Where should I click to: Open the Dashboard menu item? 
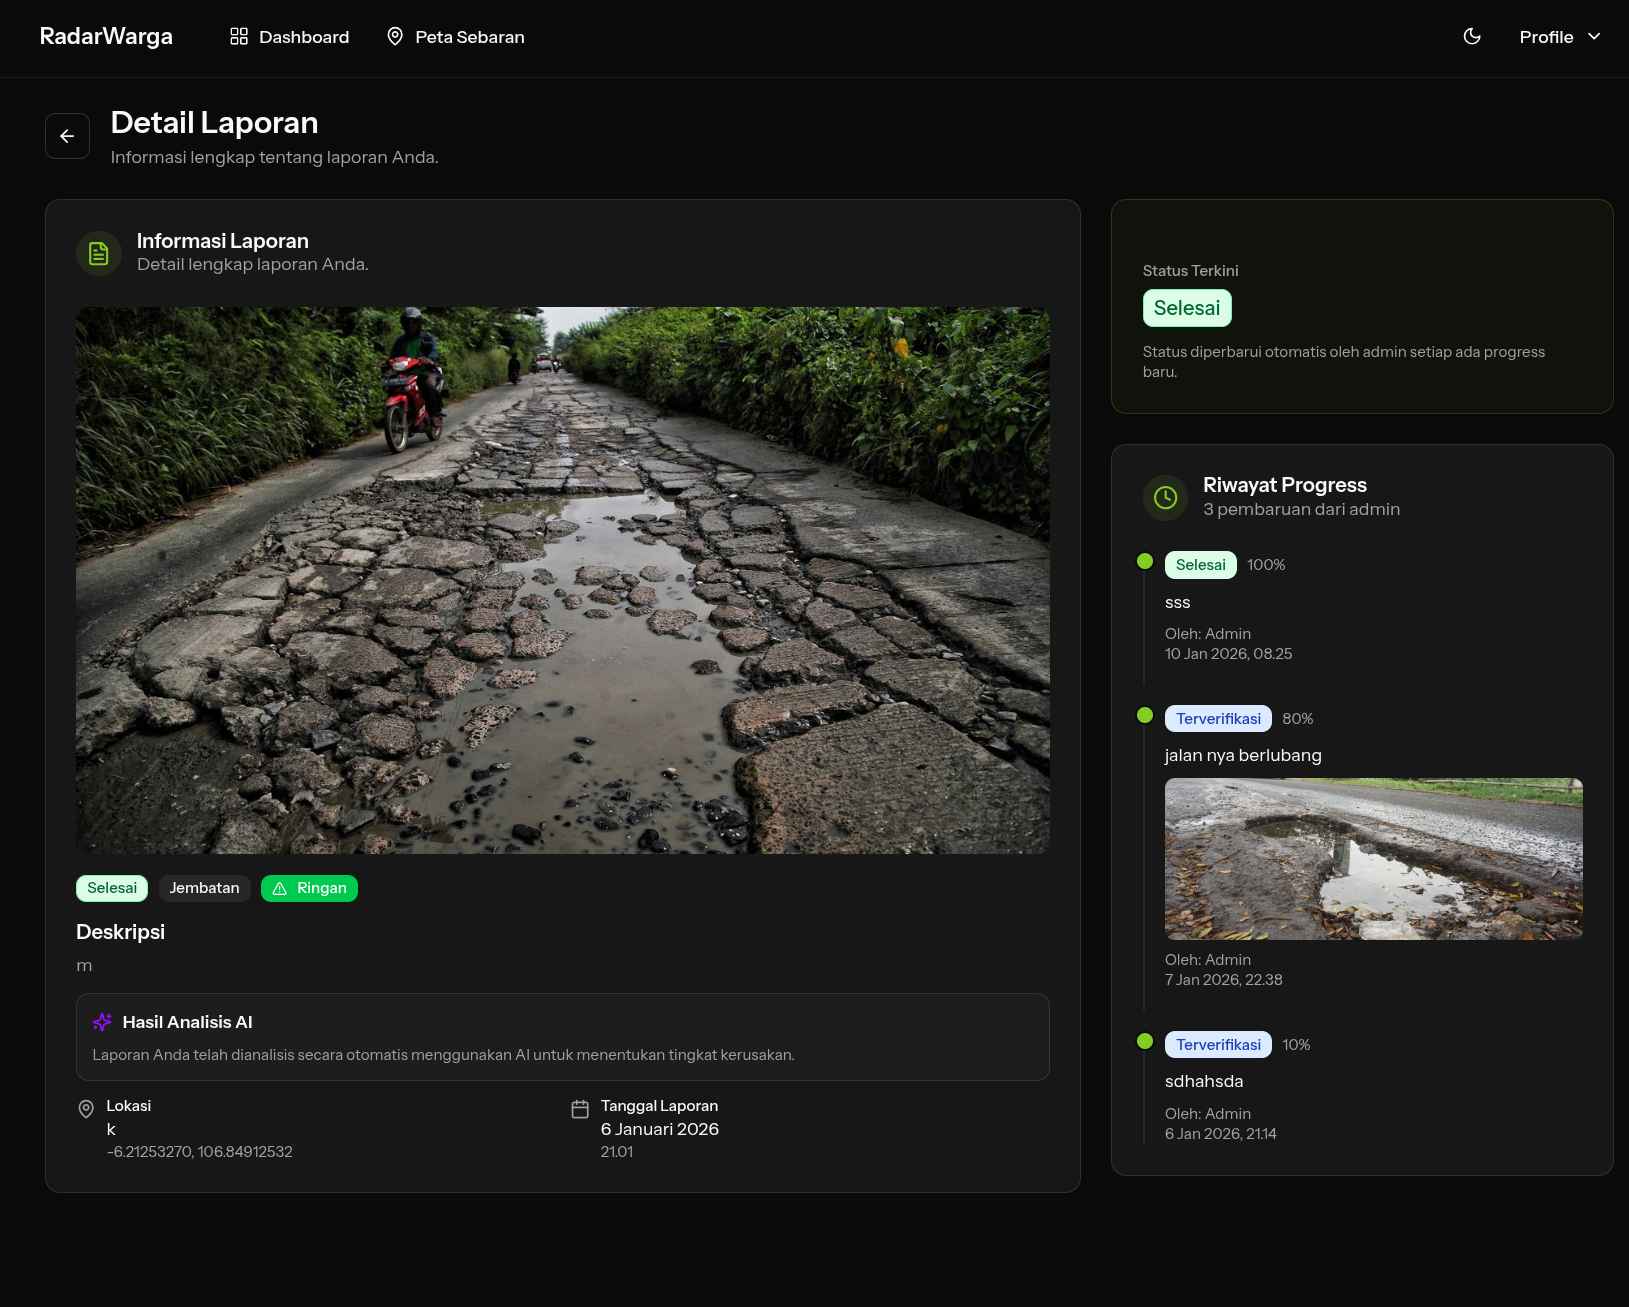tap(304, 36)
